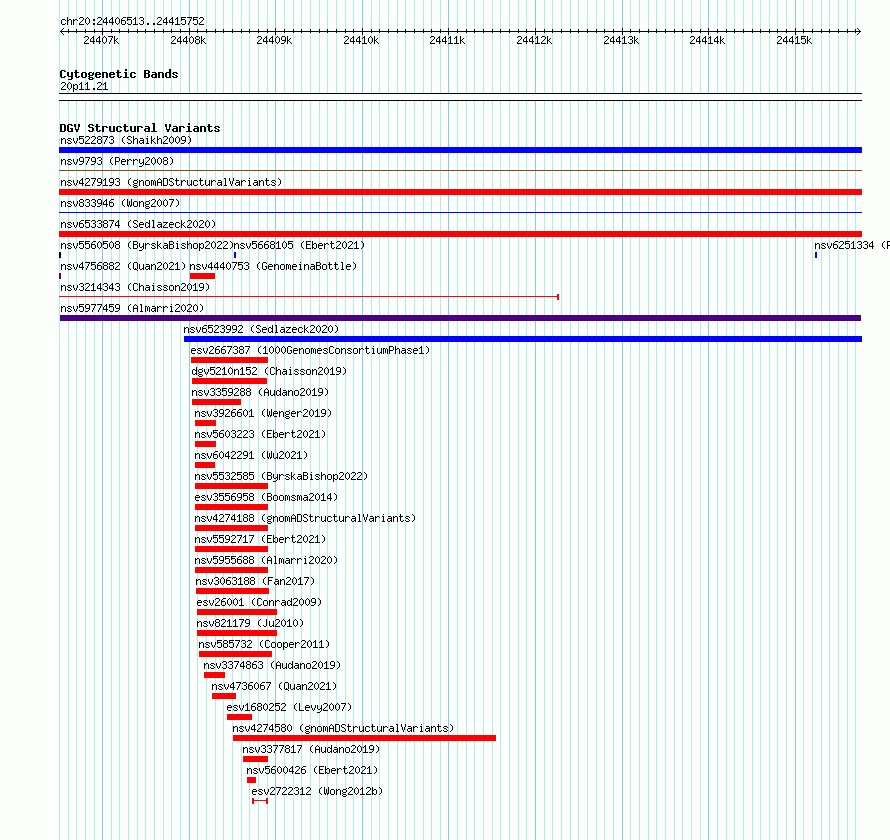Open nsv5600426 (Ebert2021) label
Viewport: 890px width, 840px height.
pos(312,770)
